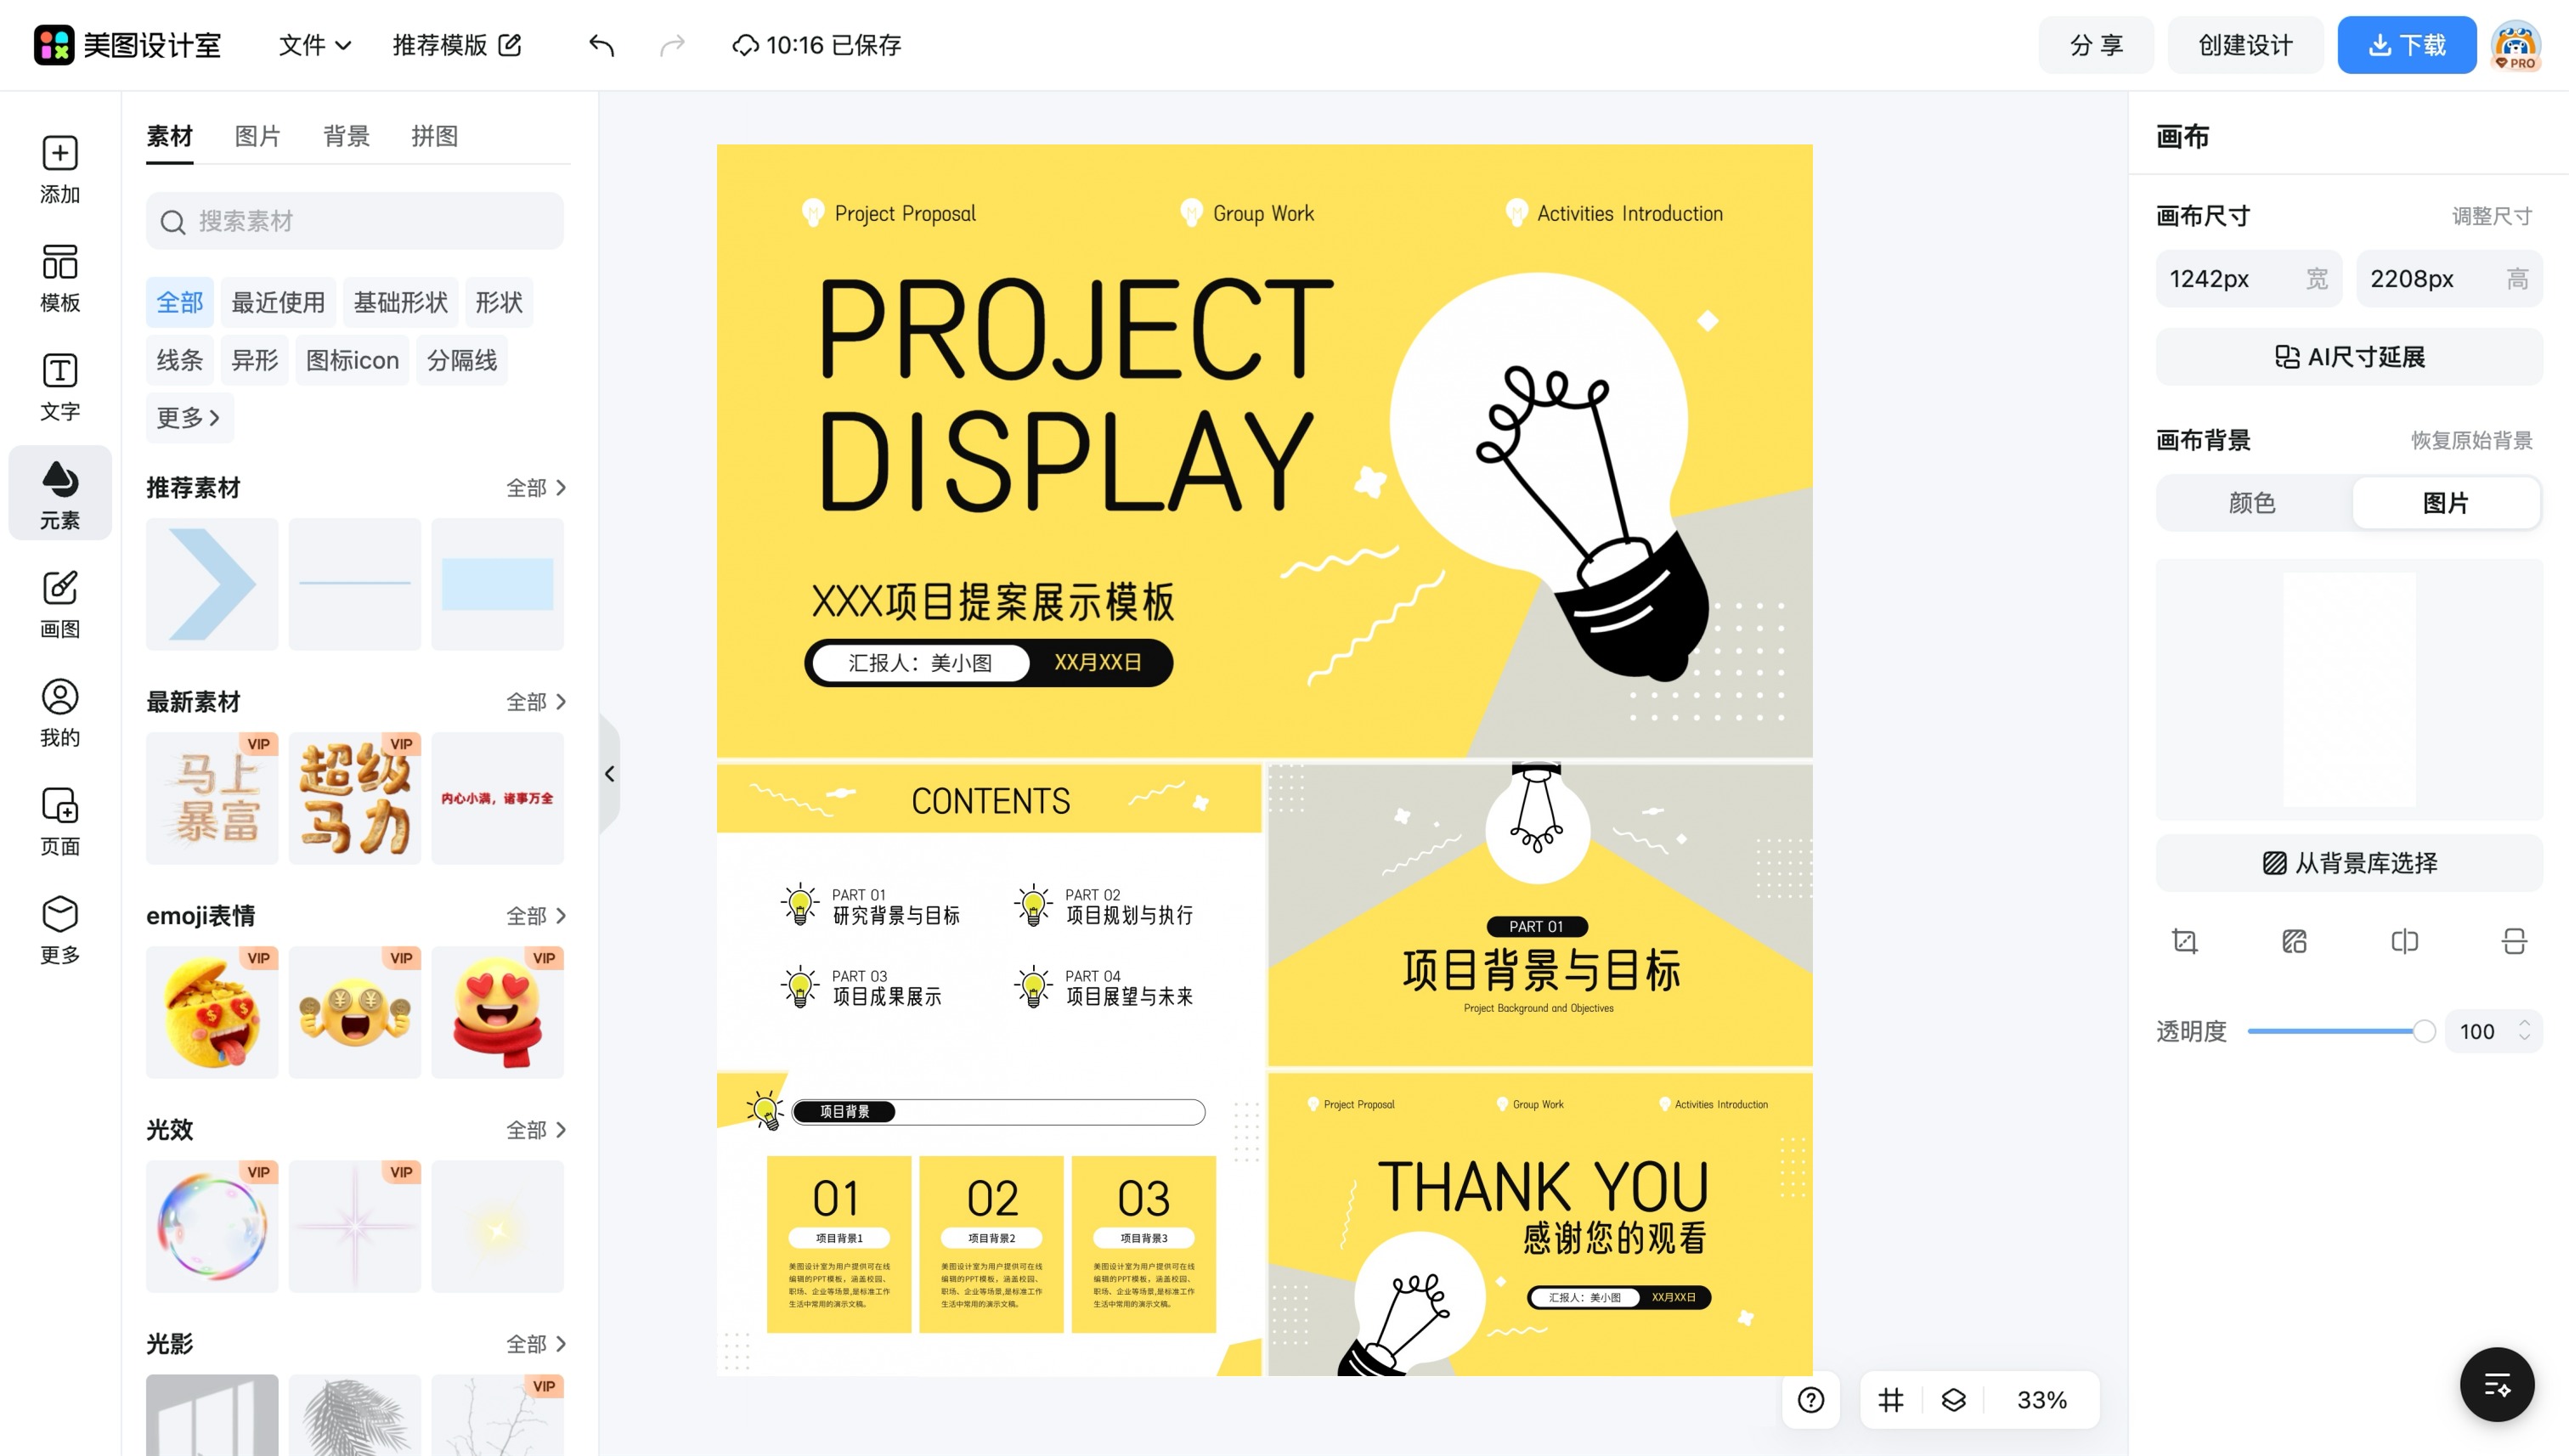This screenshot has width=2569, height=1456.
Task: Open the 画图 drawing tool
Action: point(60,604)
